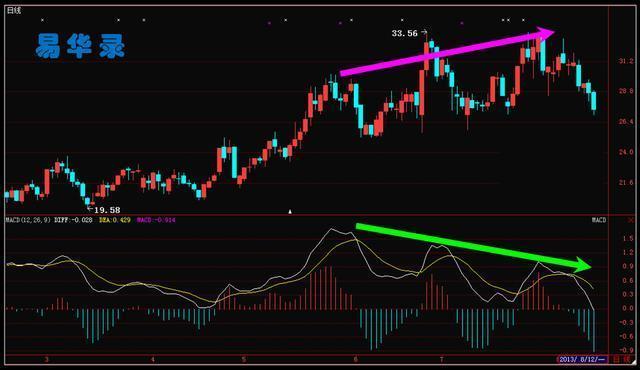
Task: Click the magenta dot marker above June candles
Action: click(340, 23)
